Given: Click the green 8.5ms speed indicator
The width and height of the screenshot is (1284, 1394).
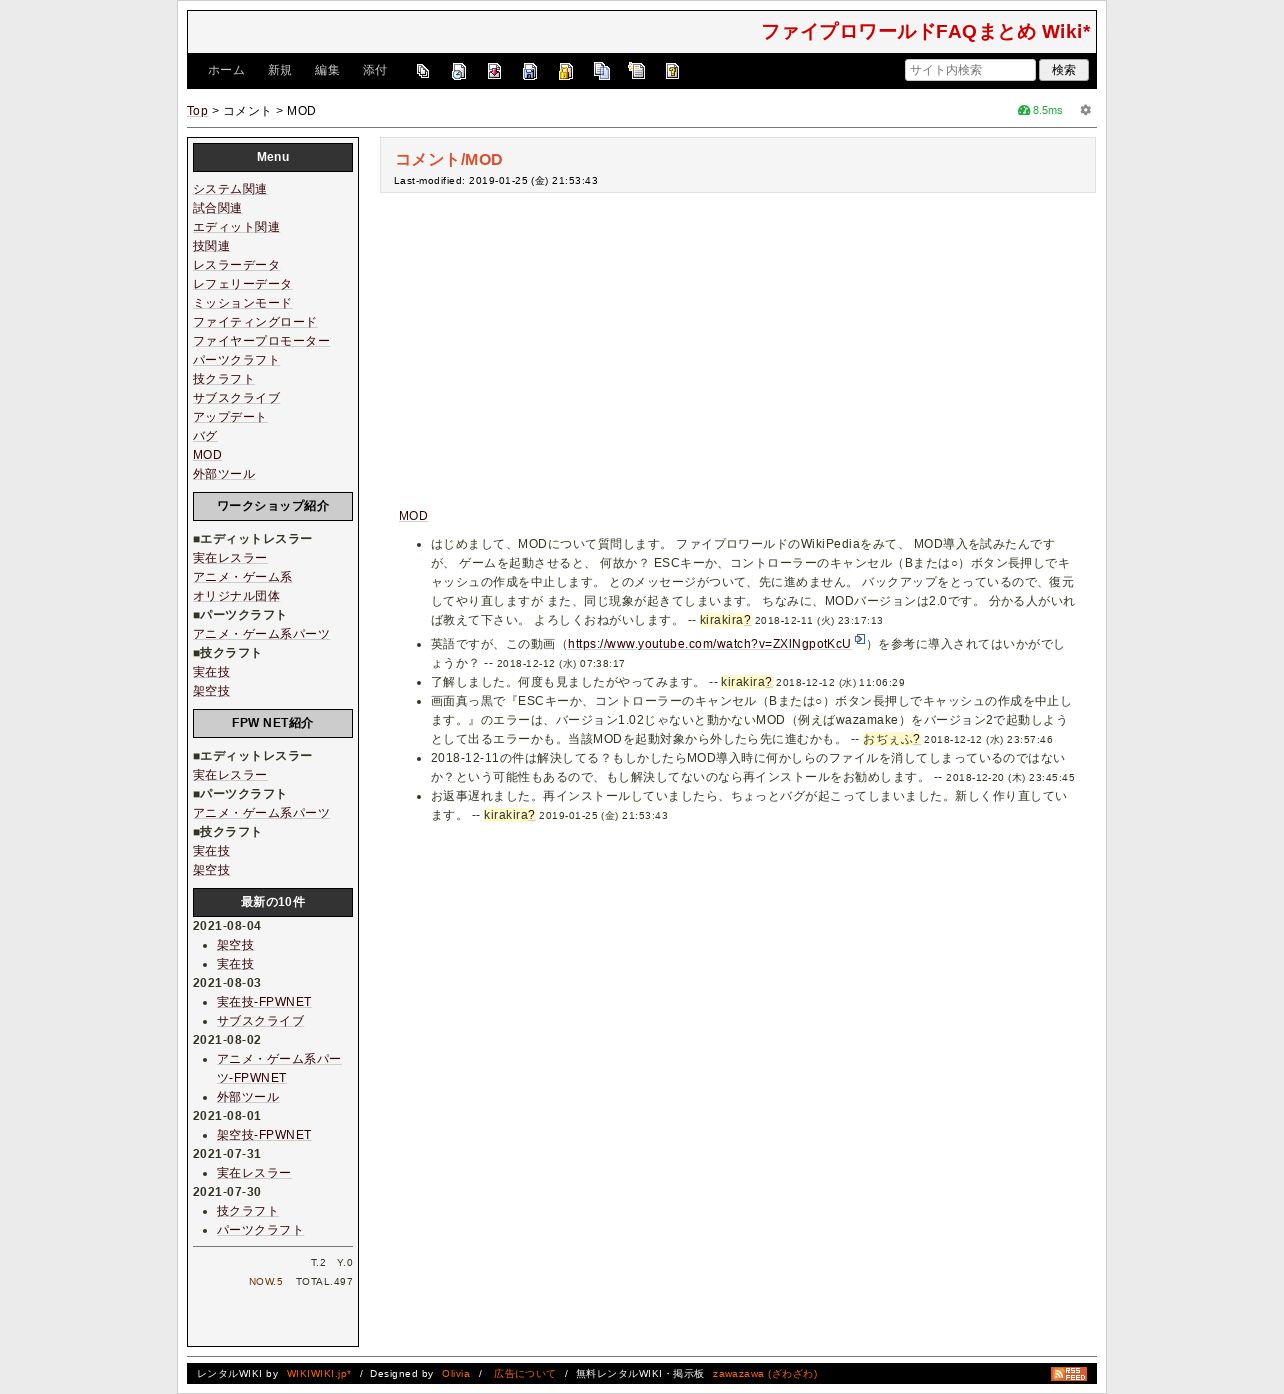Looking at the screenshot, I should pyautogui.click(x=1040, y=110).
